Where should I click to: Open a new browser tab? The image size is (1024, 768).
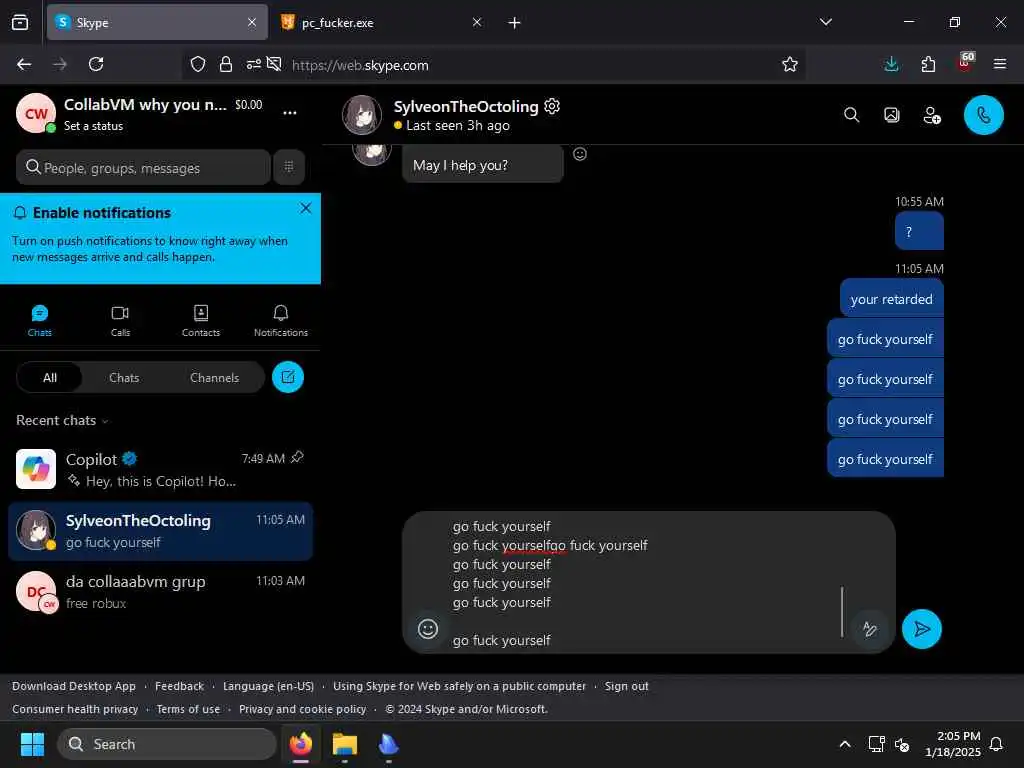(515, 23)
